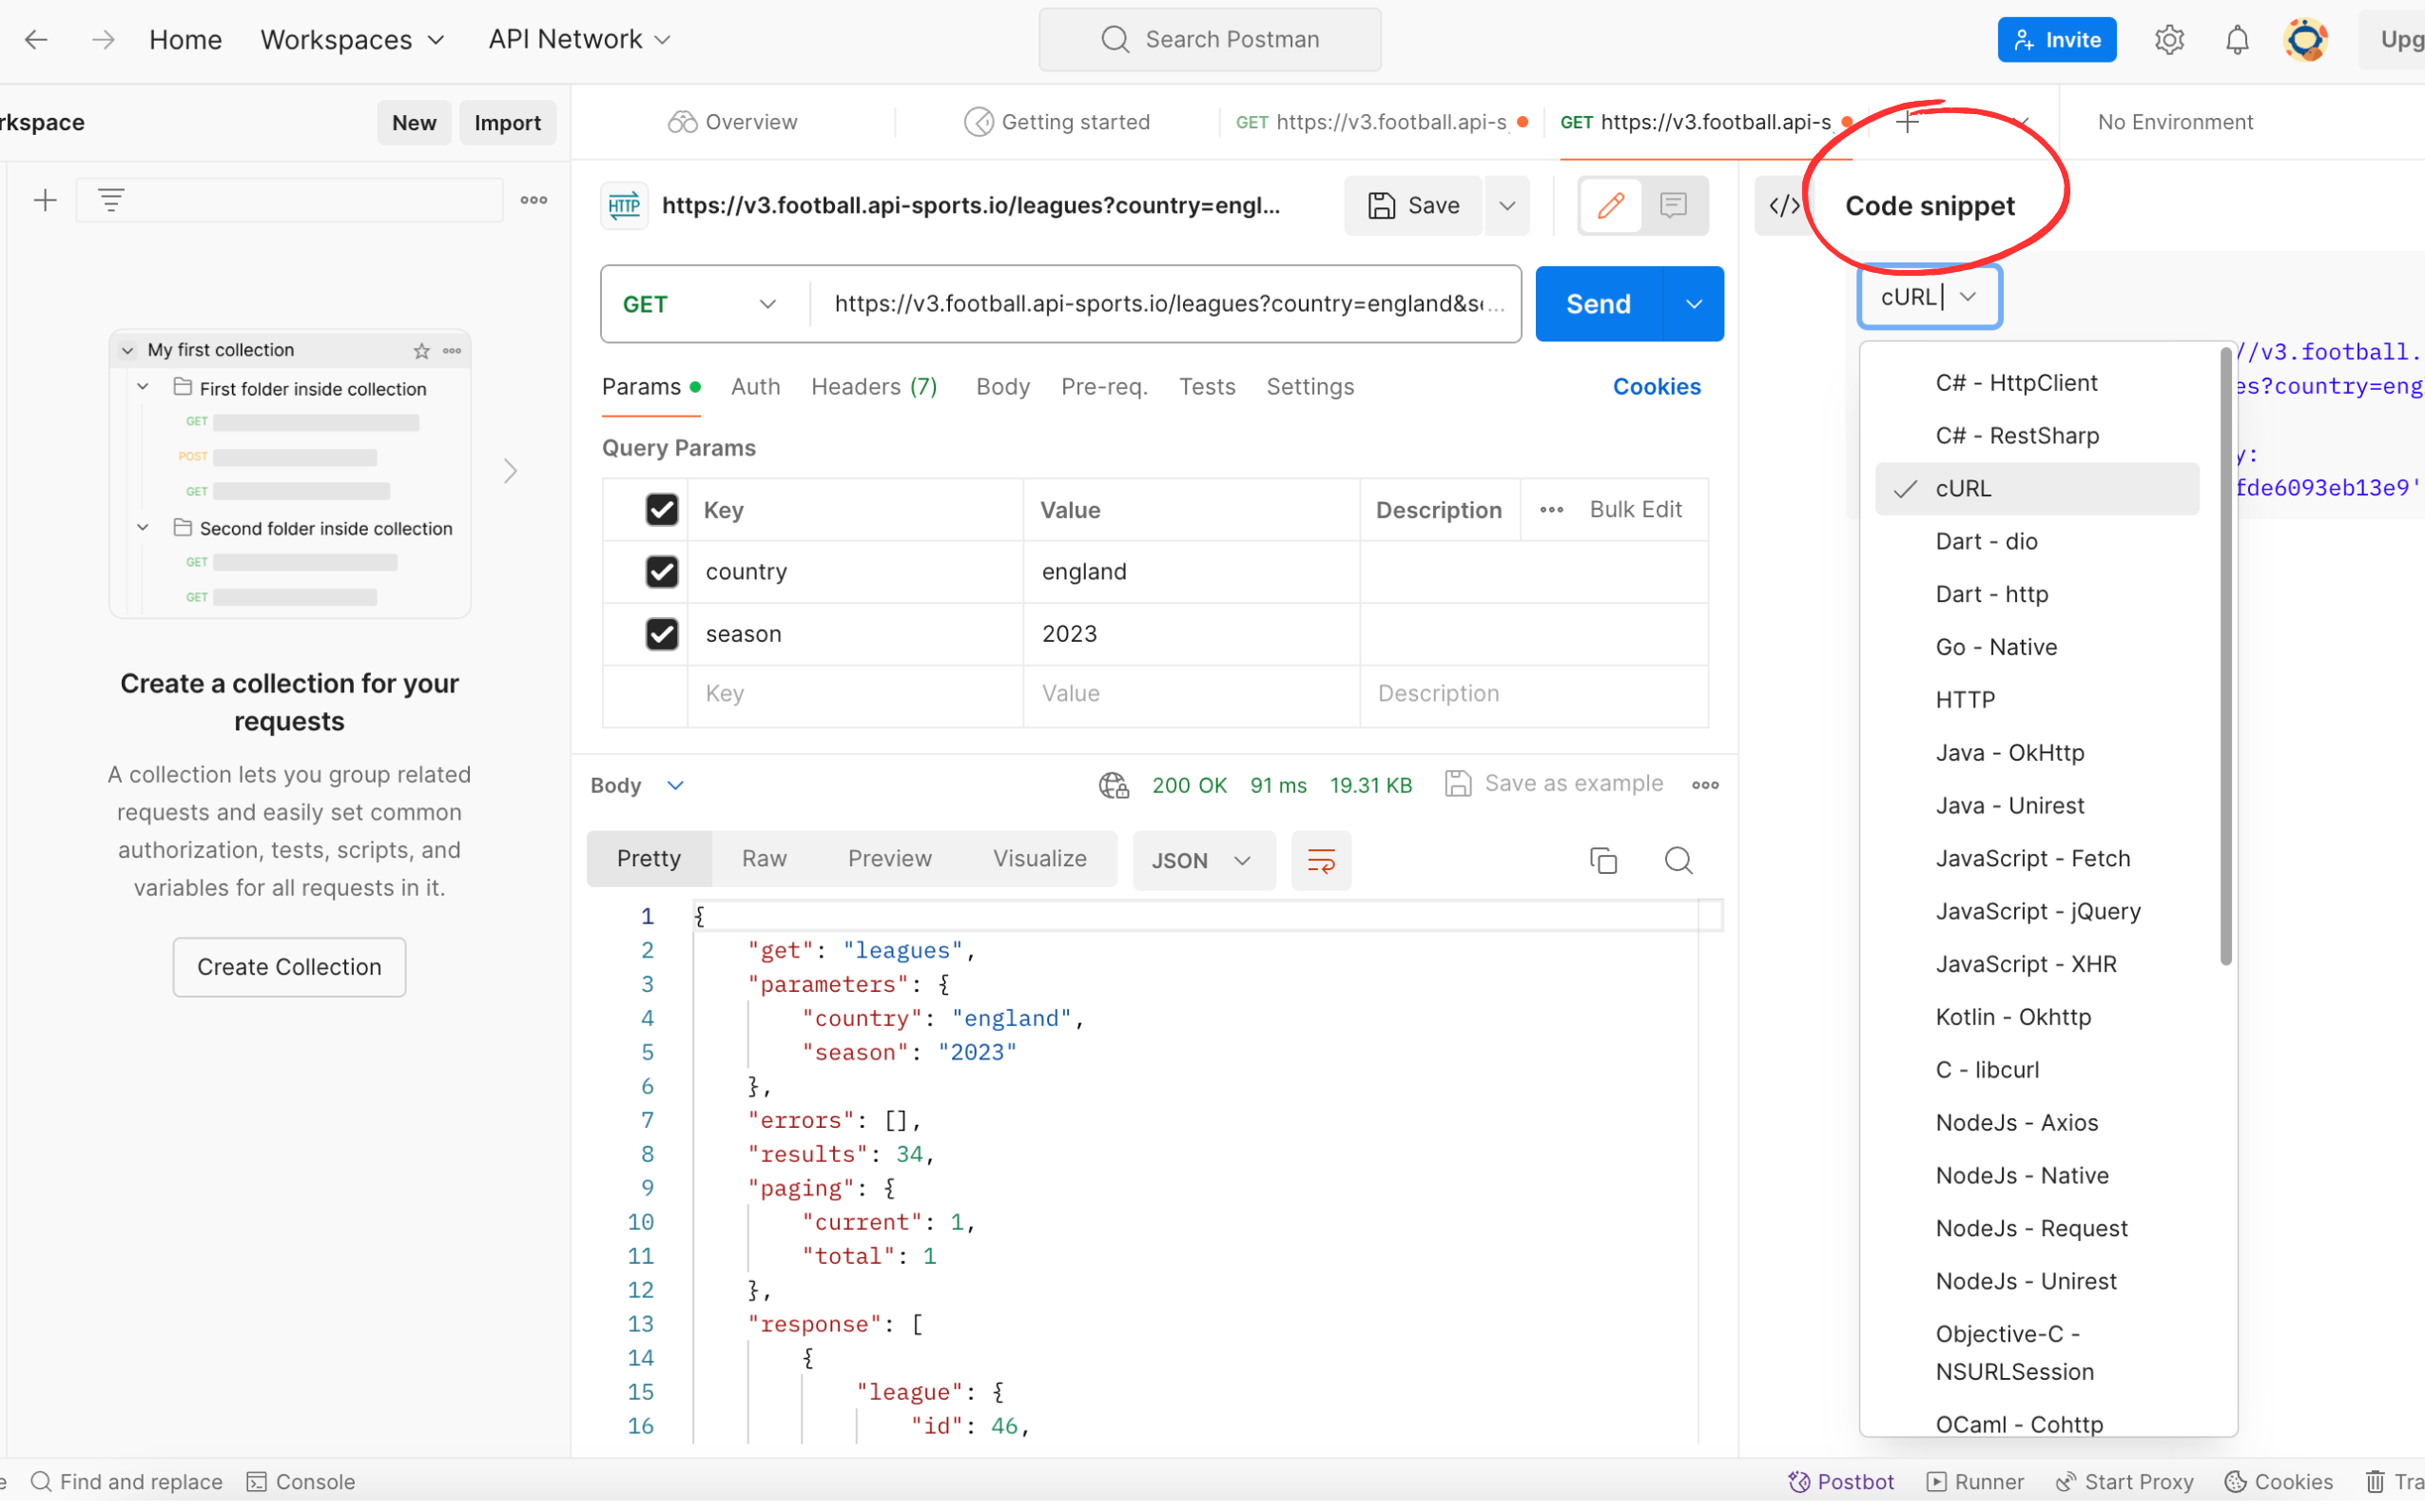Copy the response body with the copy icon
Image resolution: width=2425 pixels, height=1512 pixels.
[x=1603, y=860]
